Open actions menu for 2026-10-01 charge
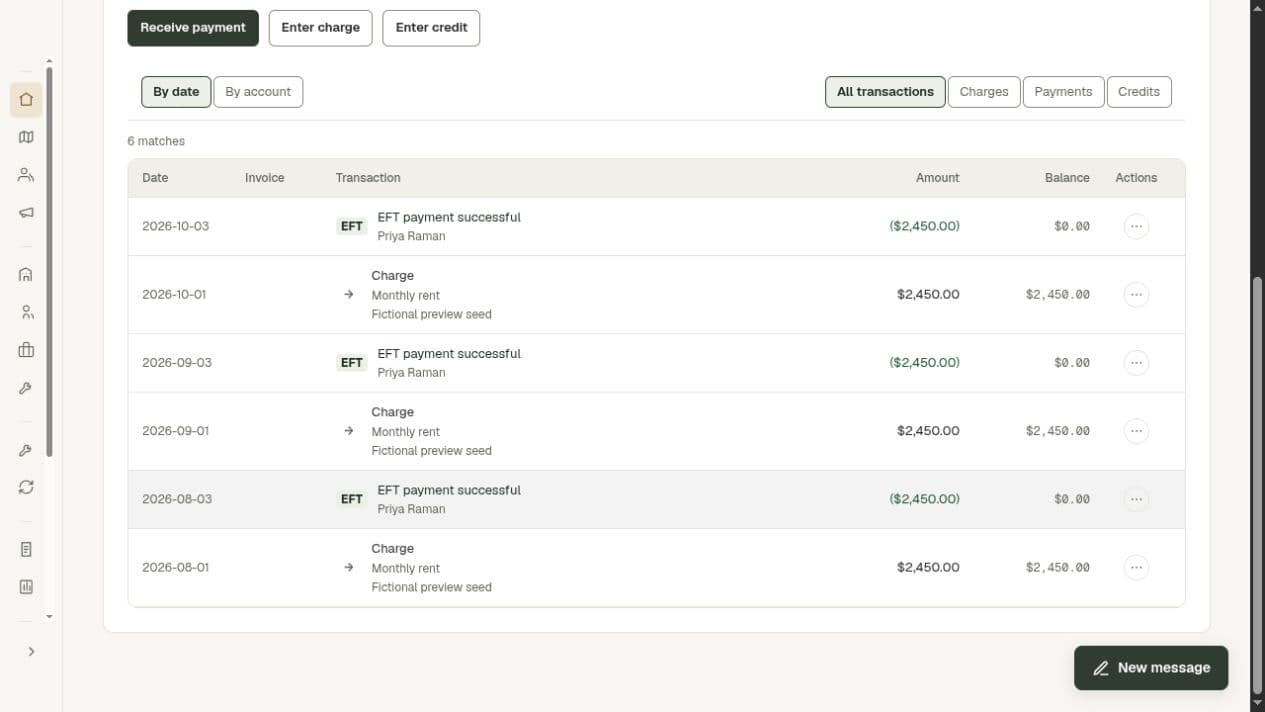 (x=1136, y=294)
